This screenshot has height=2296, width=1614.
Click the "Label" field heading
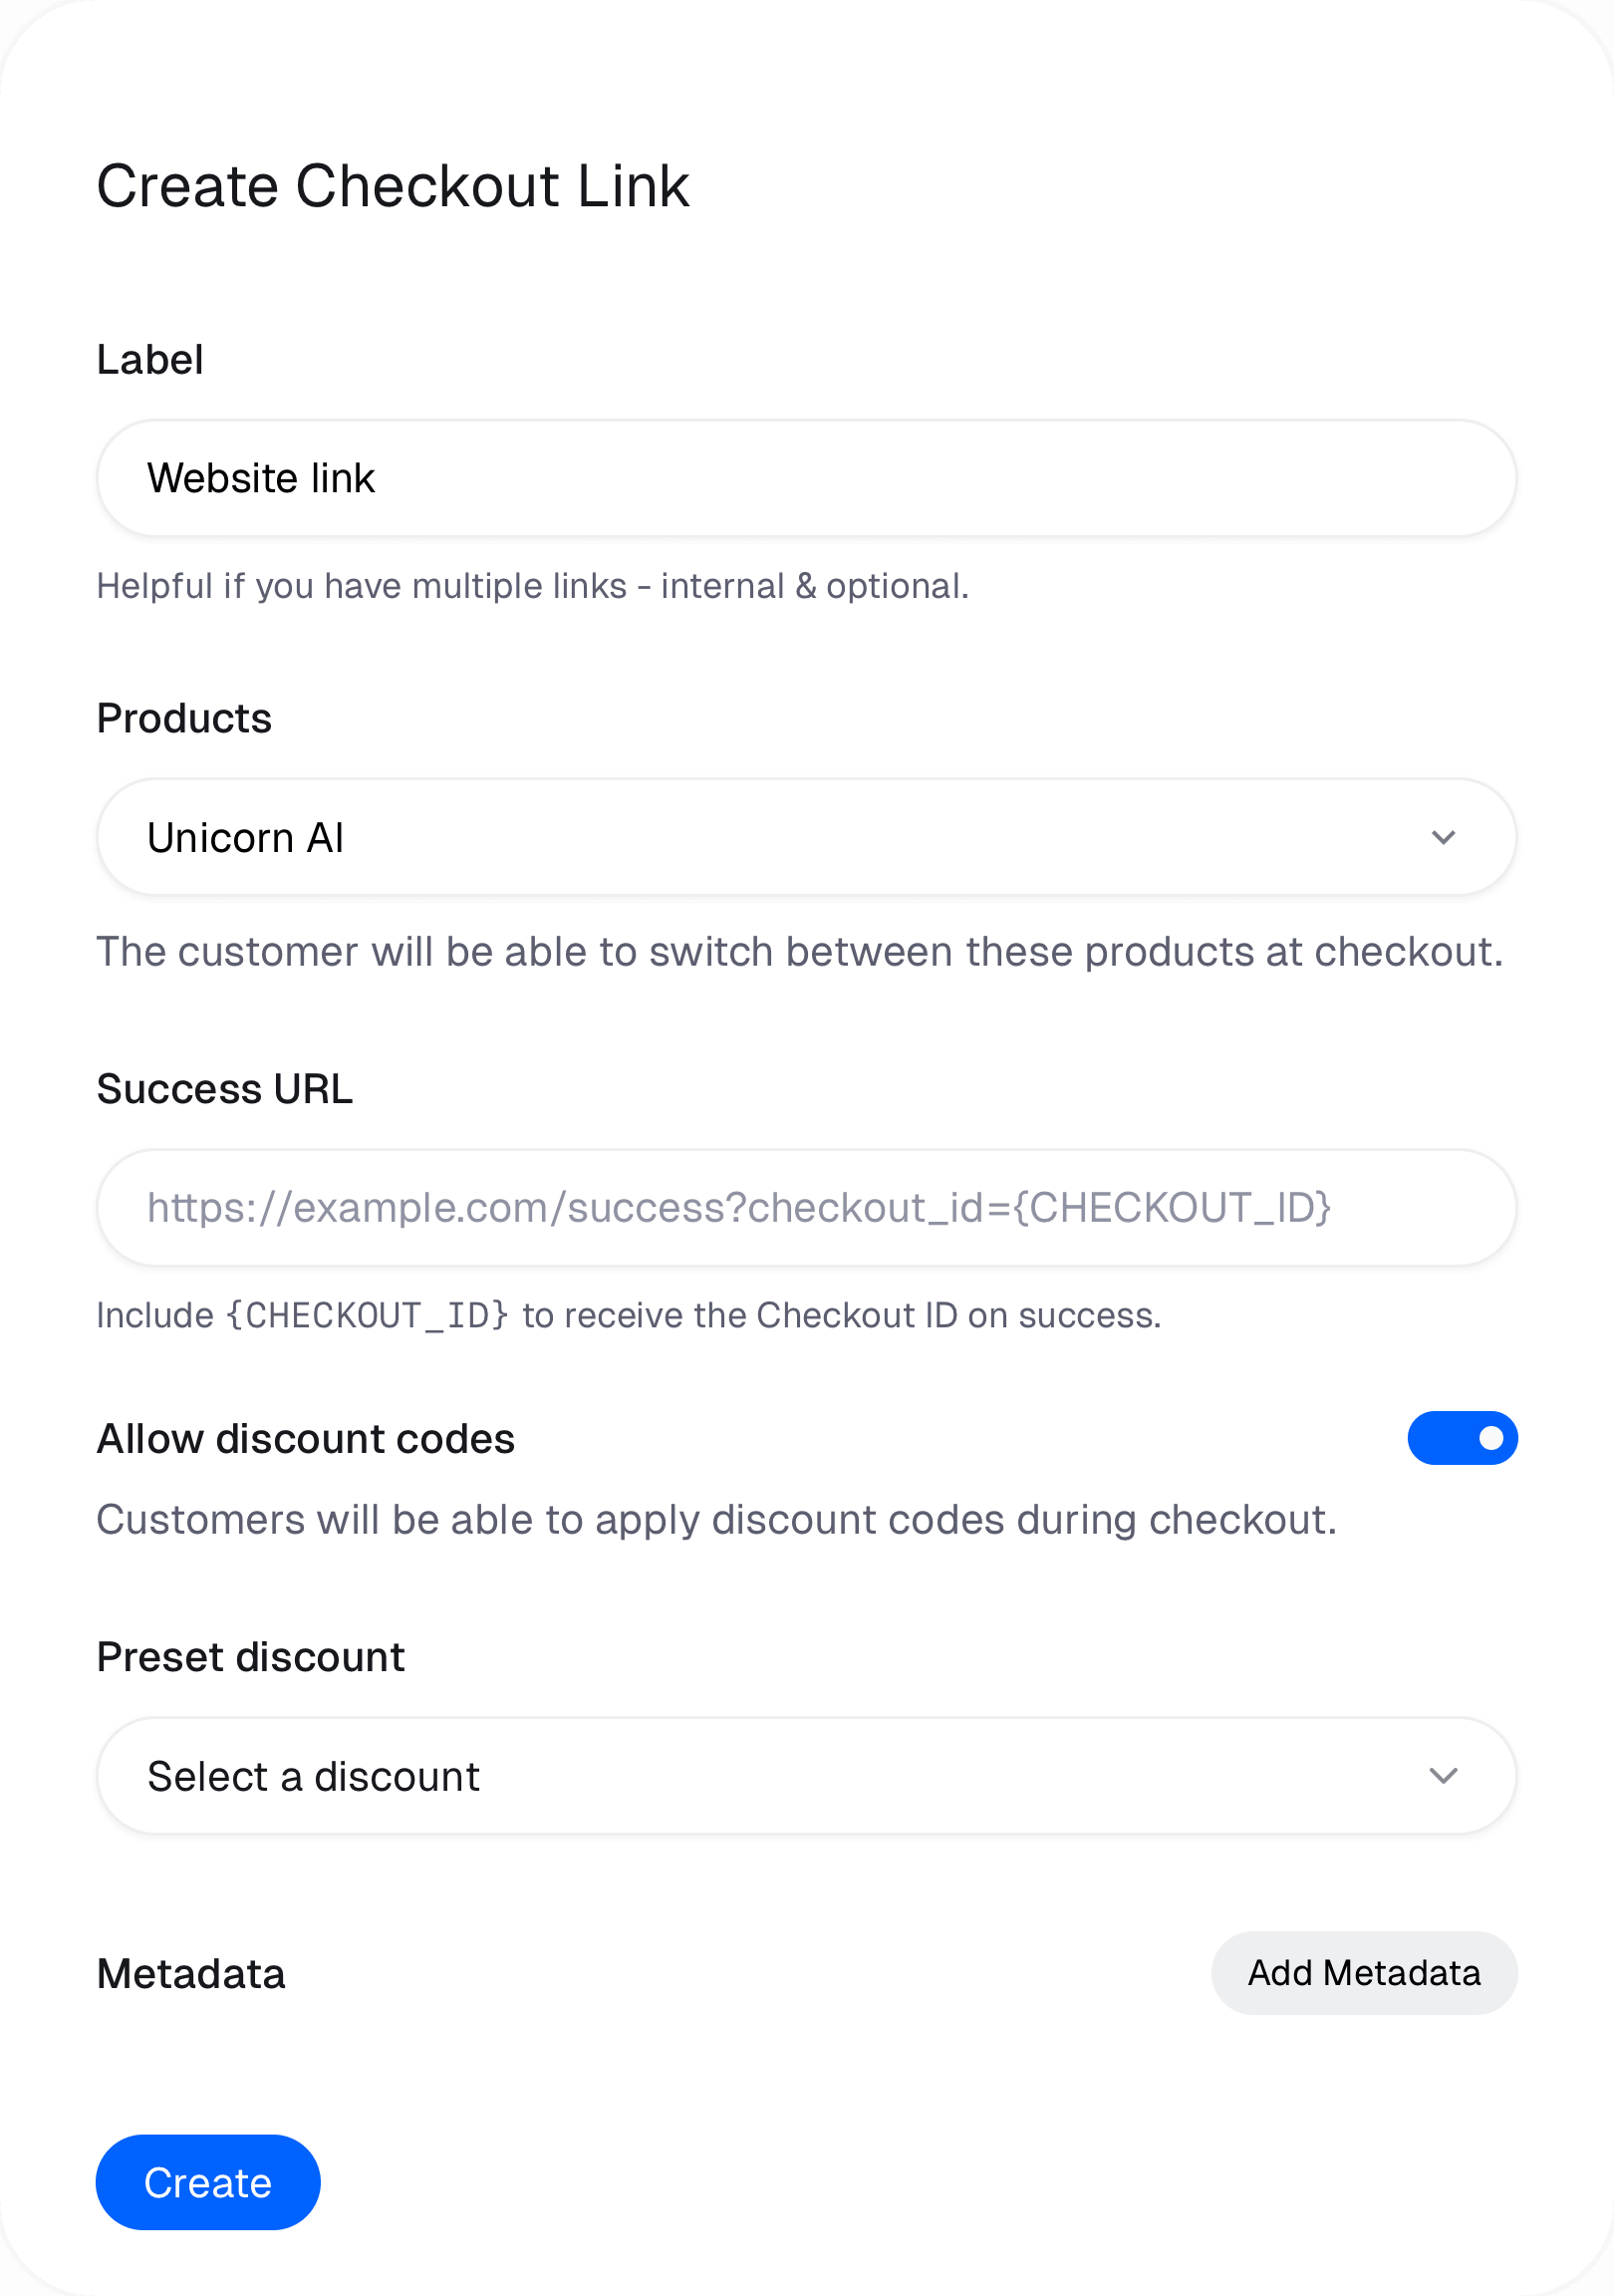pos(150,359)
